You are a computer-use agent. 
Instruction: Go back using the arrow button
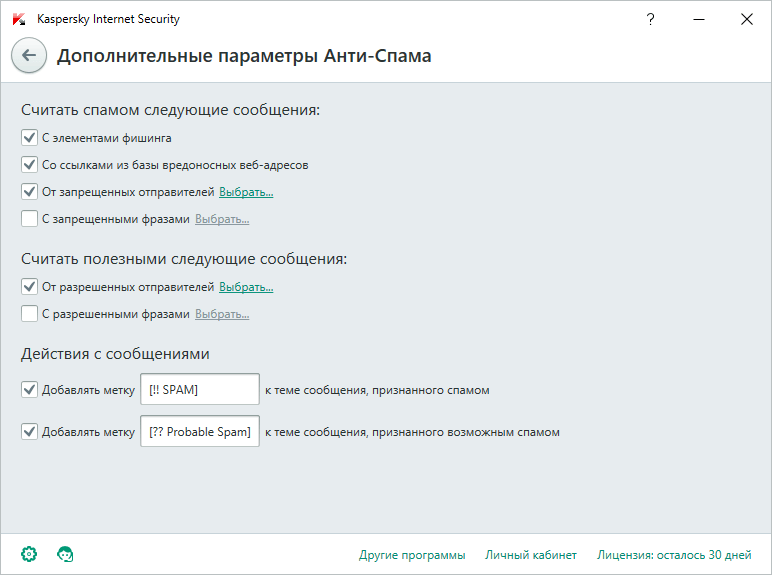click(29, 55)
